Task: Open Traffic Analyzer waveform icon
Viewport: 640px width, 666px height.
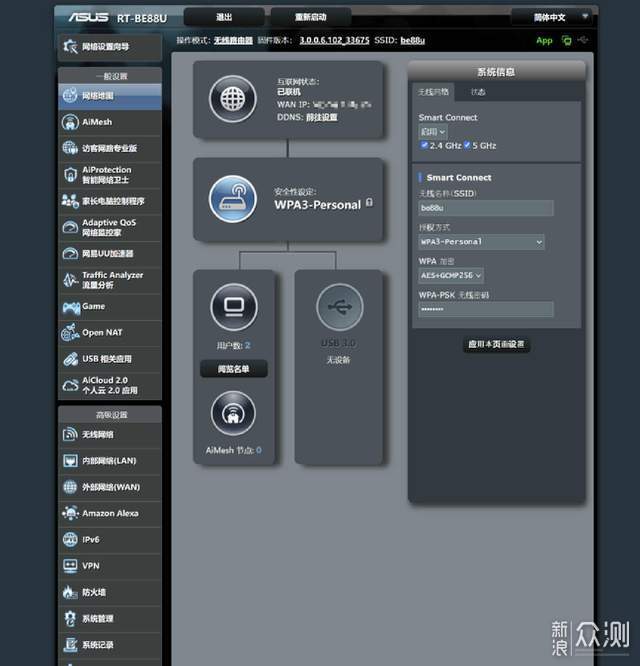Action: (70, 280)
